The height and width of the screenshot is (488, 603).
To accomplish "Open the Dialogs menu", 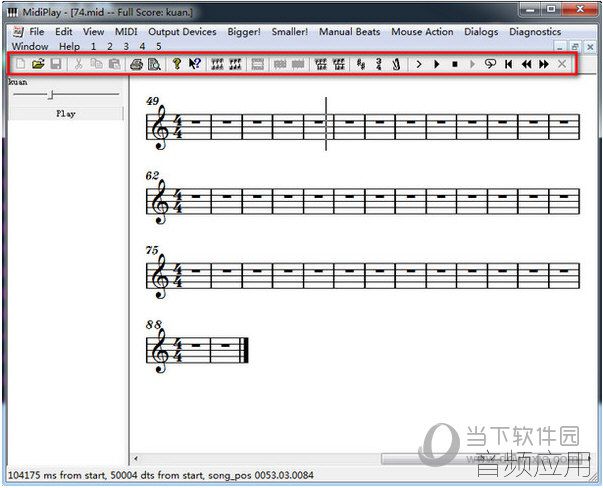I will pyautogui.click(x=481, y=32).
